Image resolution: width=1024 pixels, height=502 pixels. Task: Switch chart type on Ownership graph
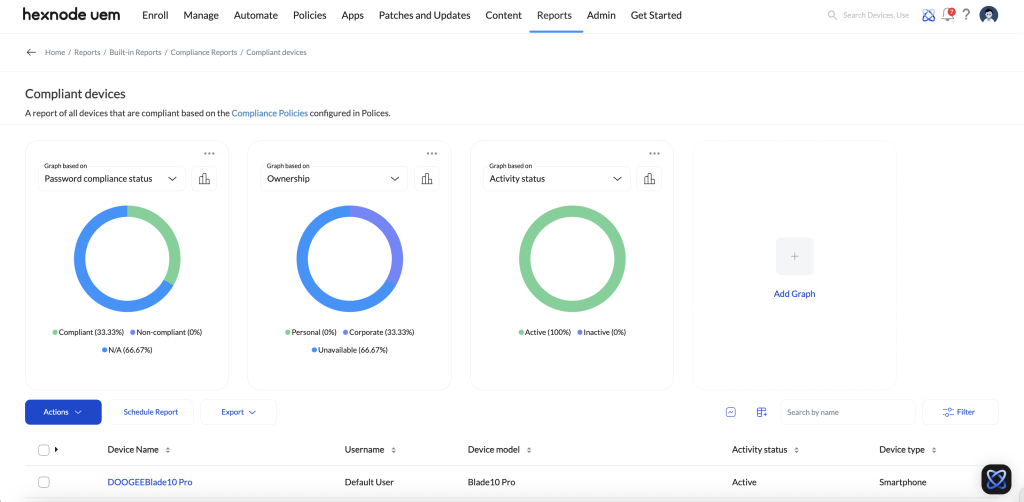tap(427, 178)
